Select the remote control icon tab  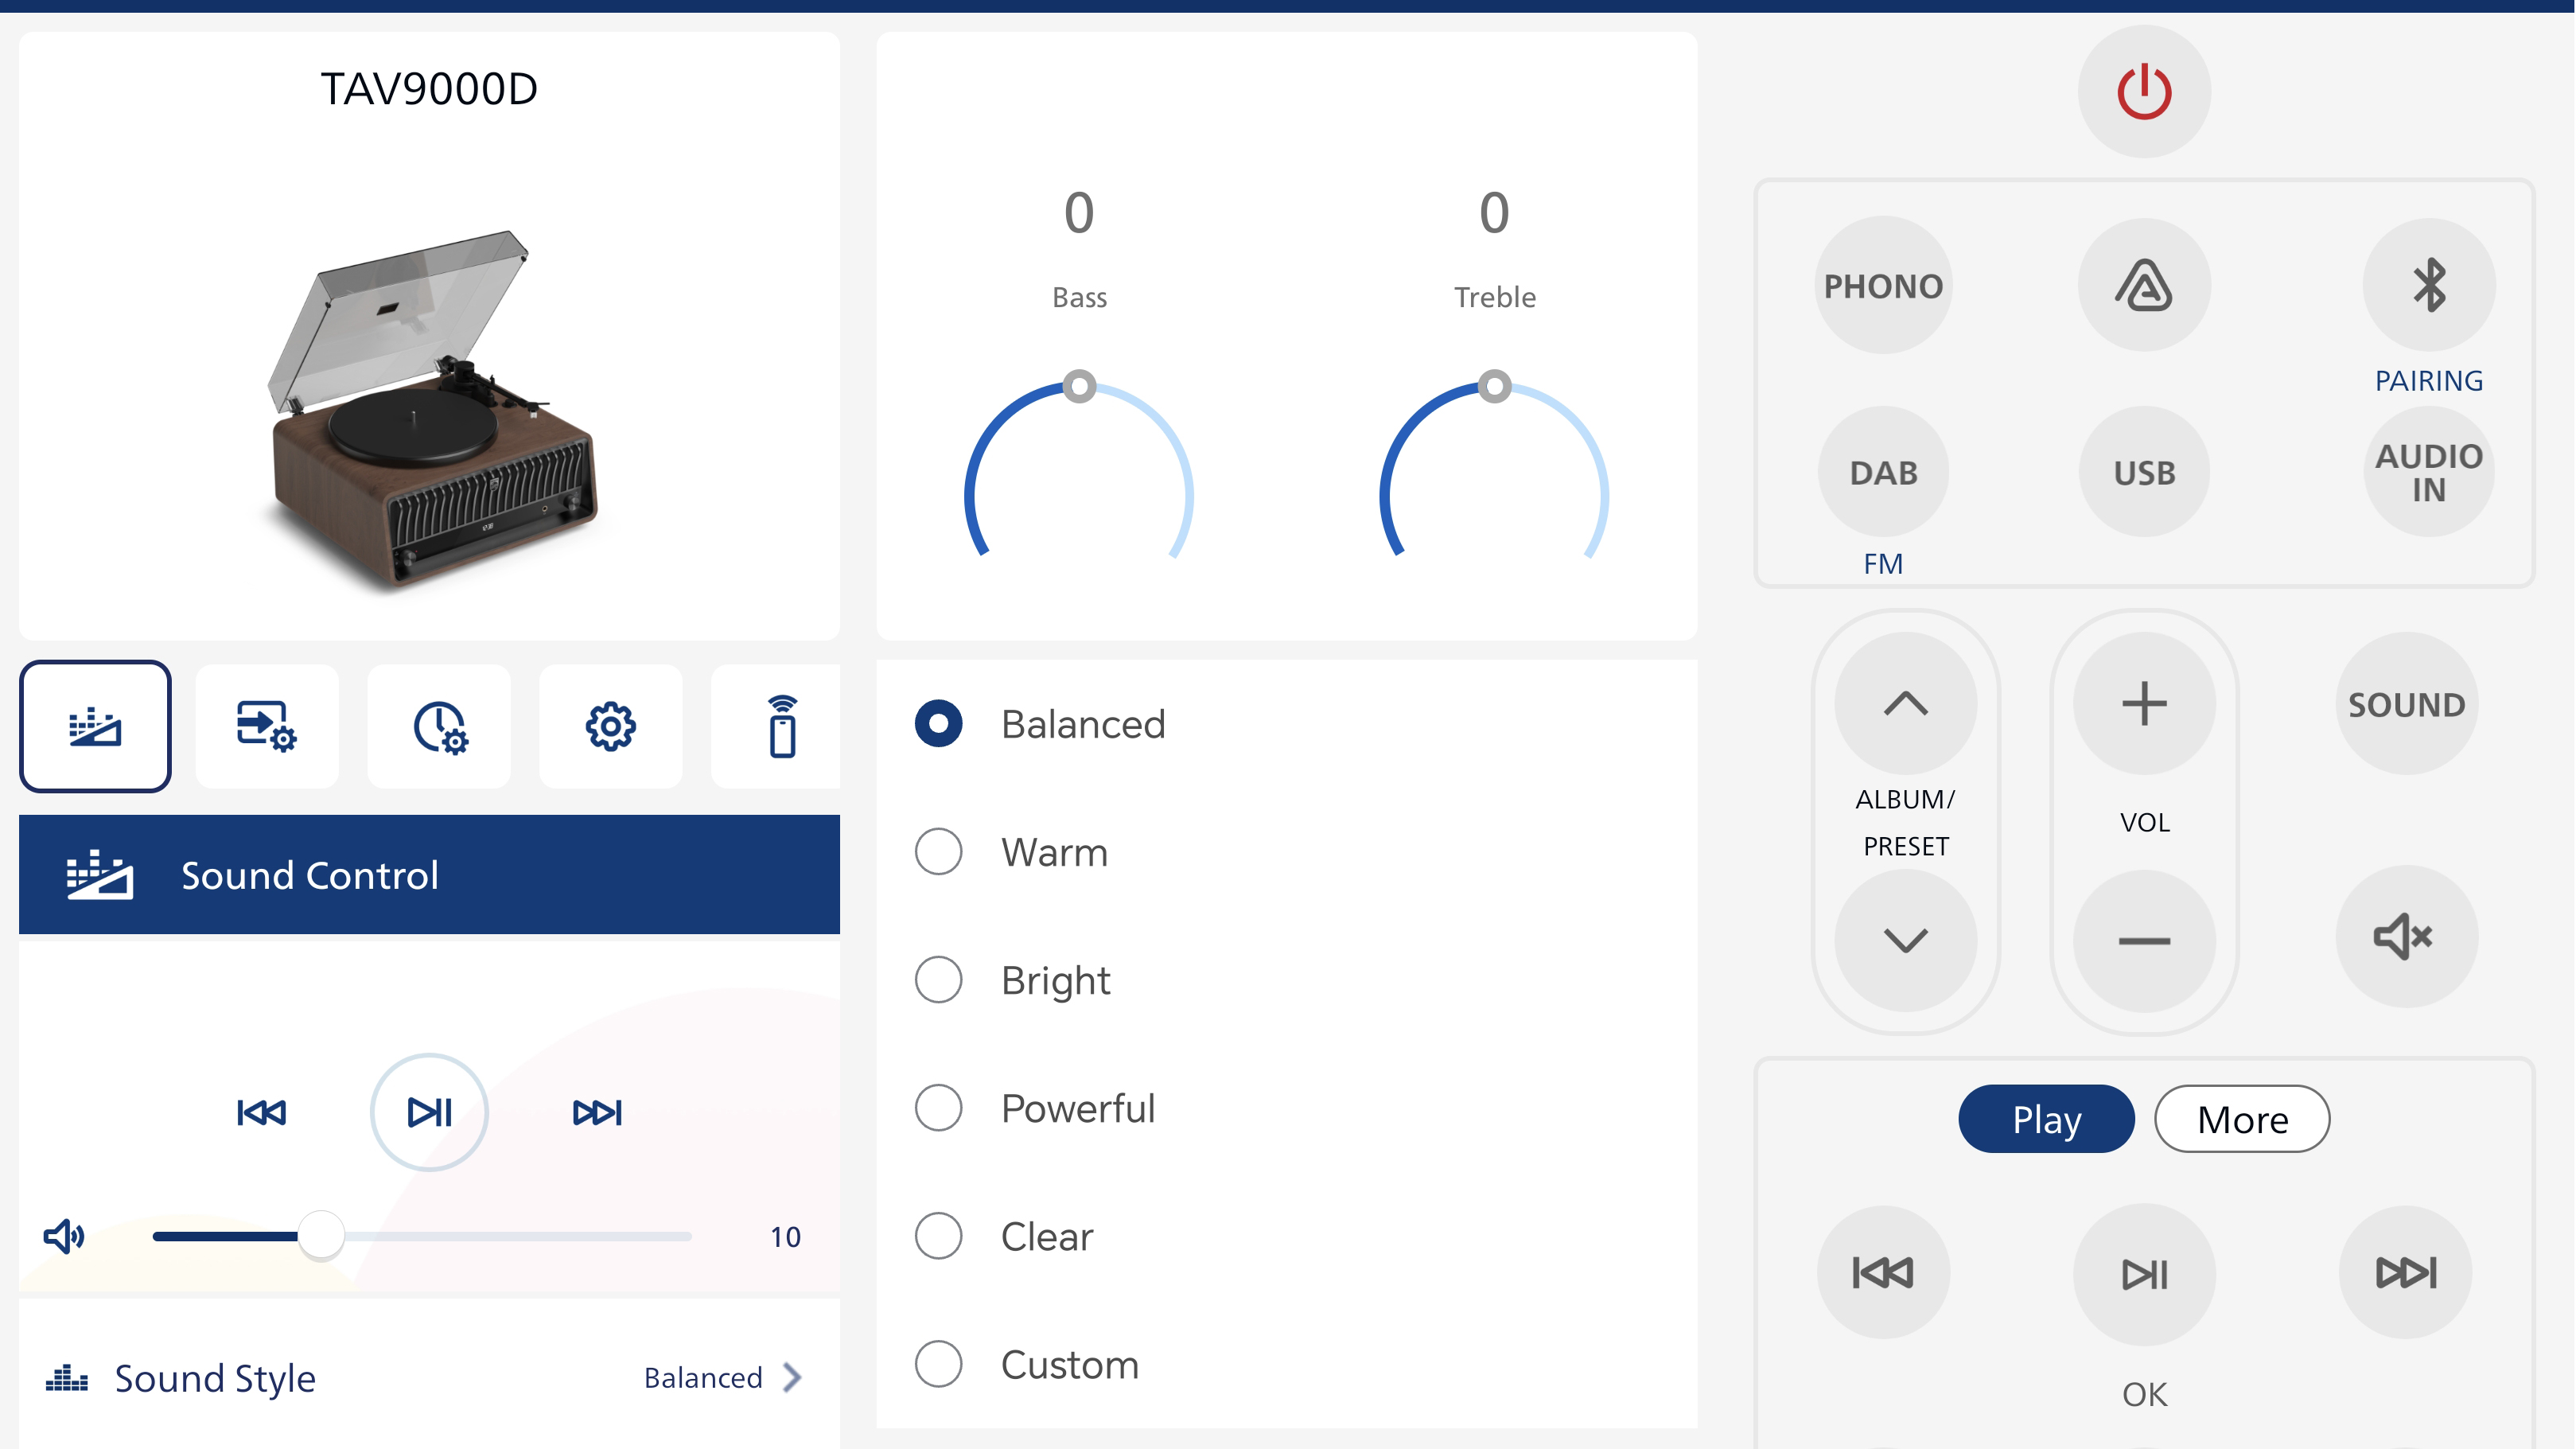coord(781,727)
